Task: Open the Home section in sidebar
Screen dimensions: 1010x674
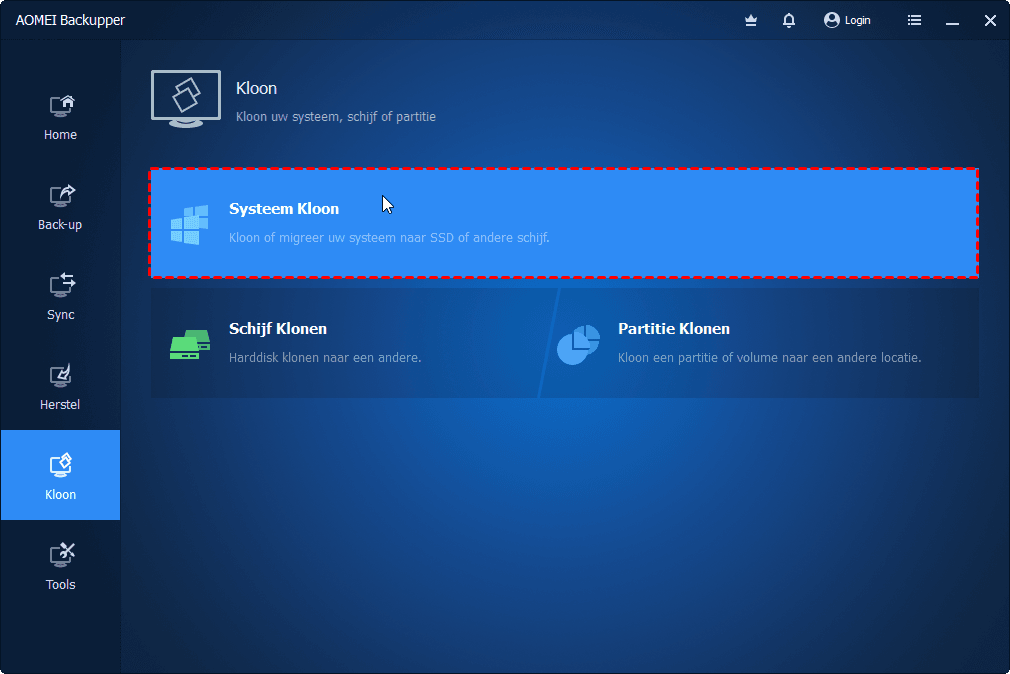Action: coord(60,116)
